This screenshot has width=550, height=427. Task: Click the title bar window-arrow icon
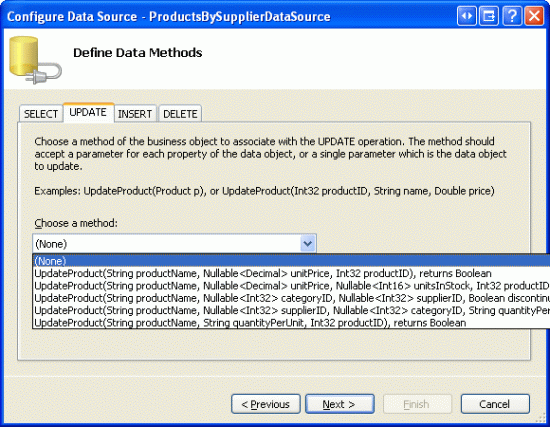pyautogui.click(x=489, y=16)
